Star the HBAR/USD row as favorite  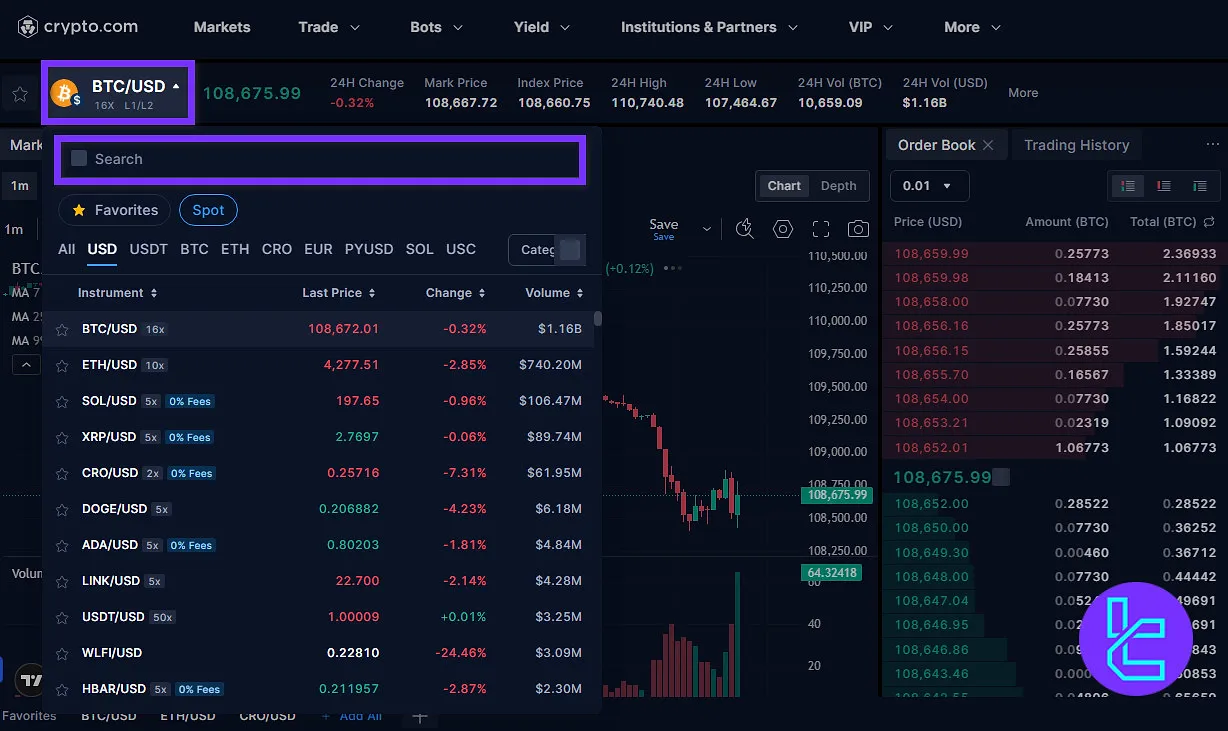tap(62, 689)
